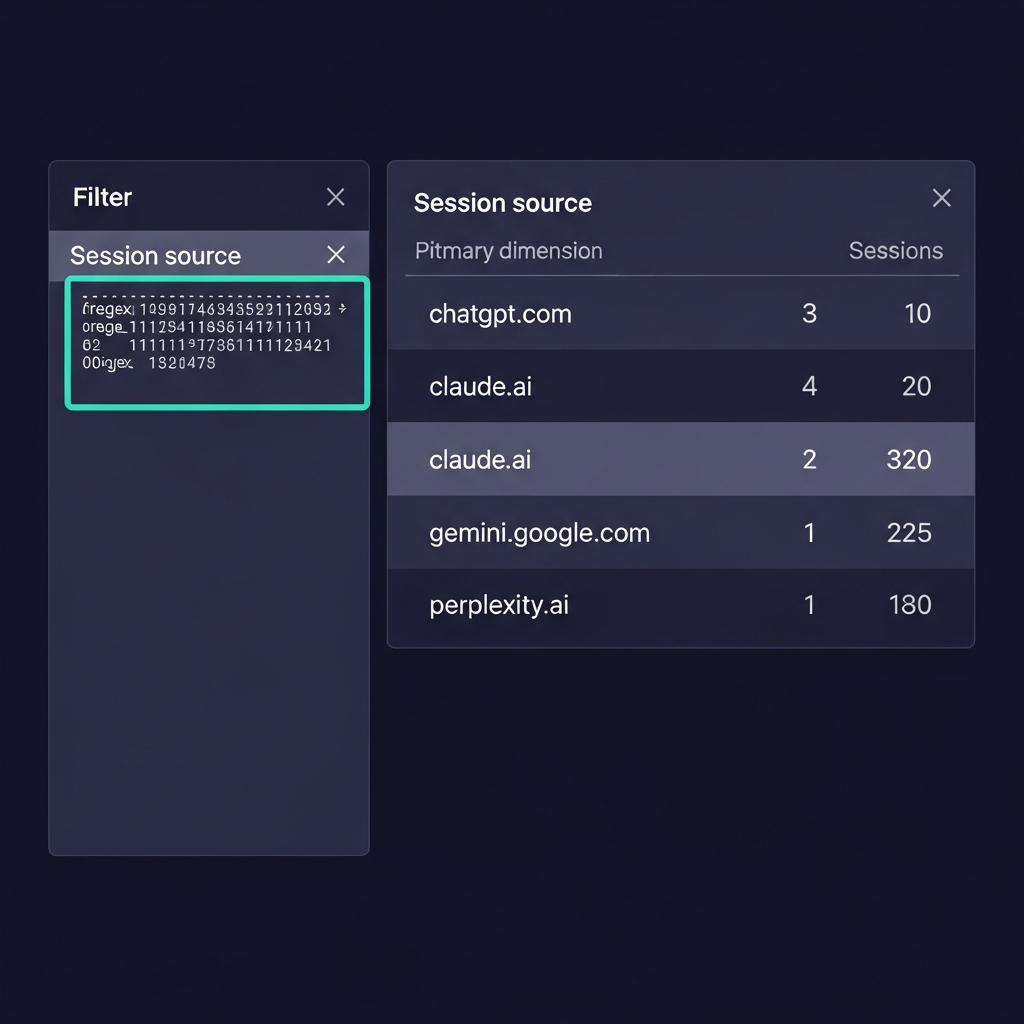Image resolution: width=1024 pixels, height=1024 pixels.
Task: Click the Session source table title
Action: (x=503, y=203)
